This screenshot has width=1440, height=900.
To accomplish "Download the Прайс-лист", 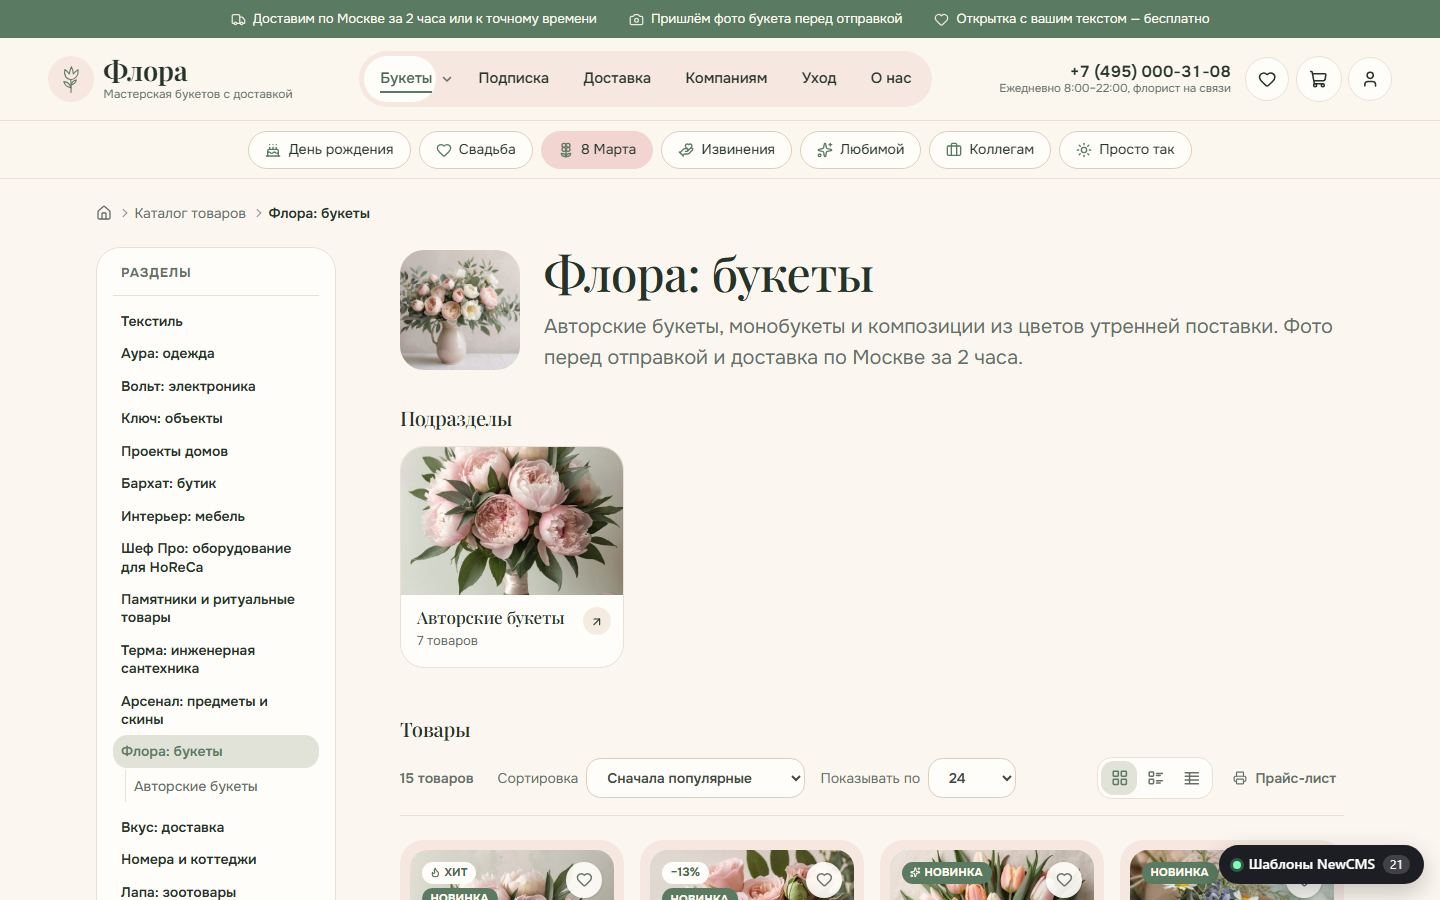I will (x=1284, y=778).
